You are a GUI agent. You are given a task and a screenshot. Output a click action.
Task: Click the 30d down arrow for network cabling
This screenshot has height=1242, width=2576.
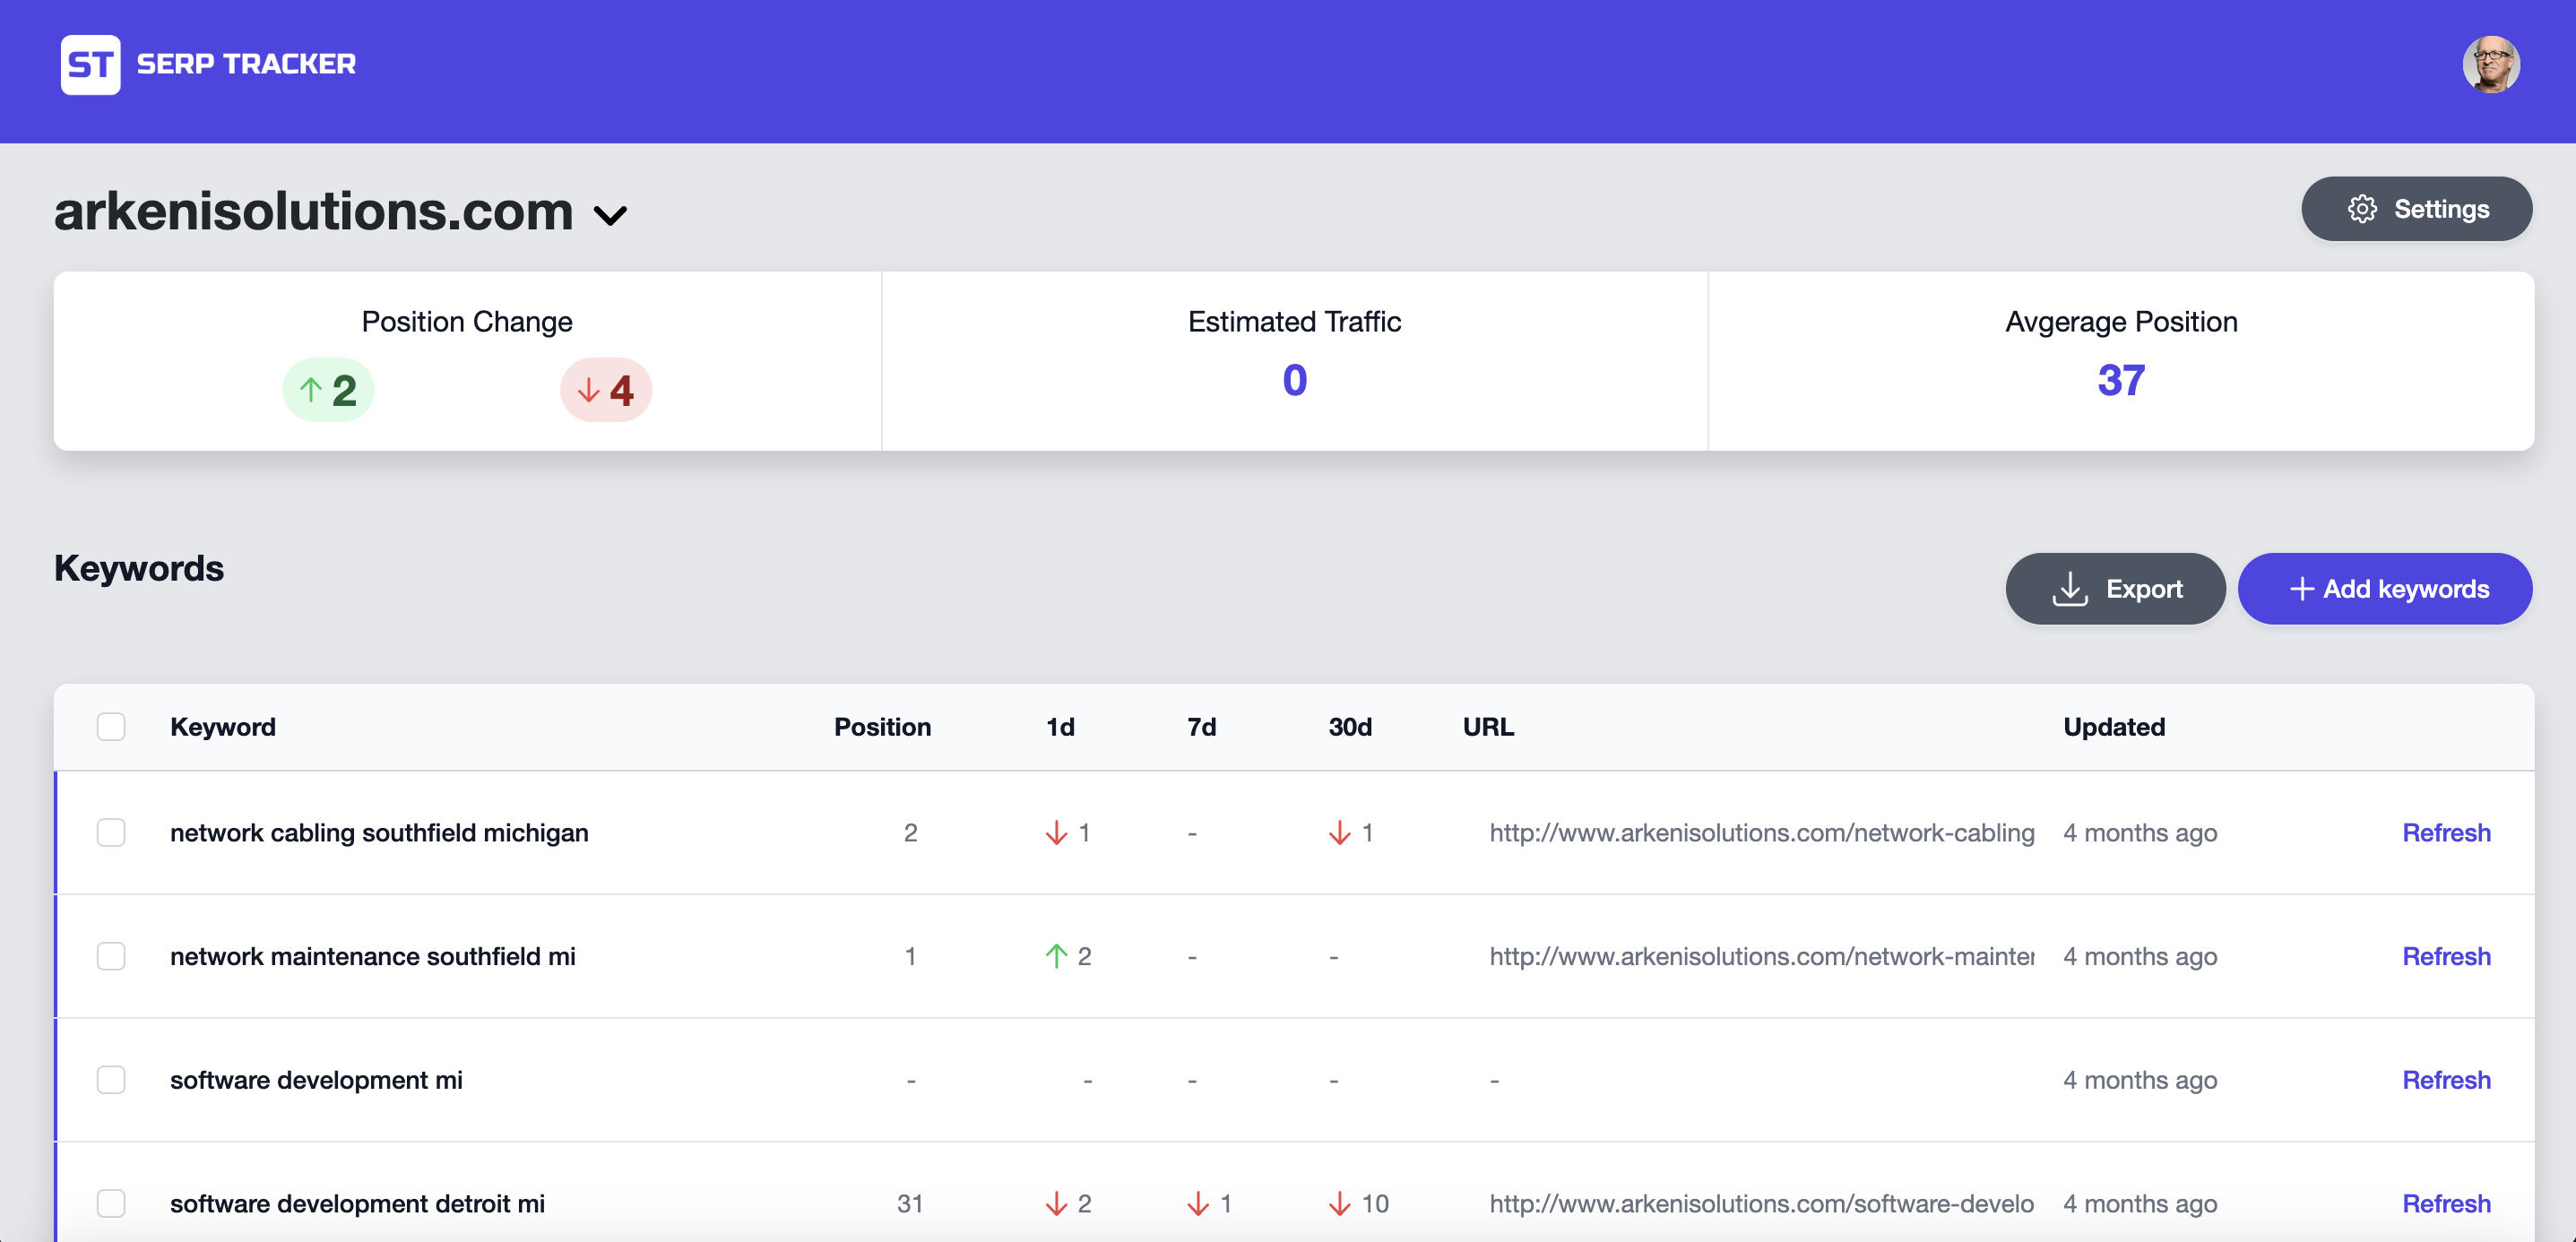coord(1339,833)
